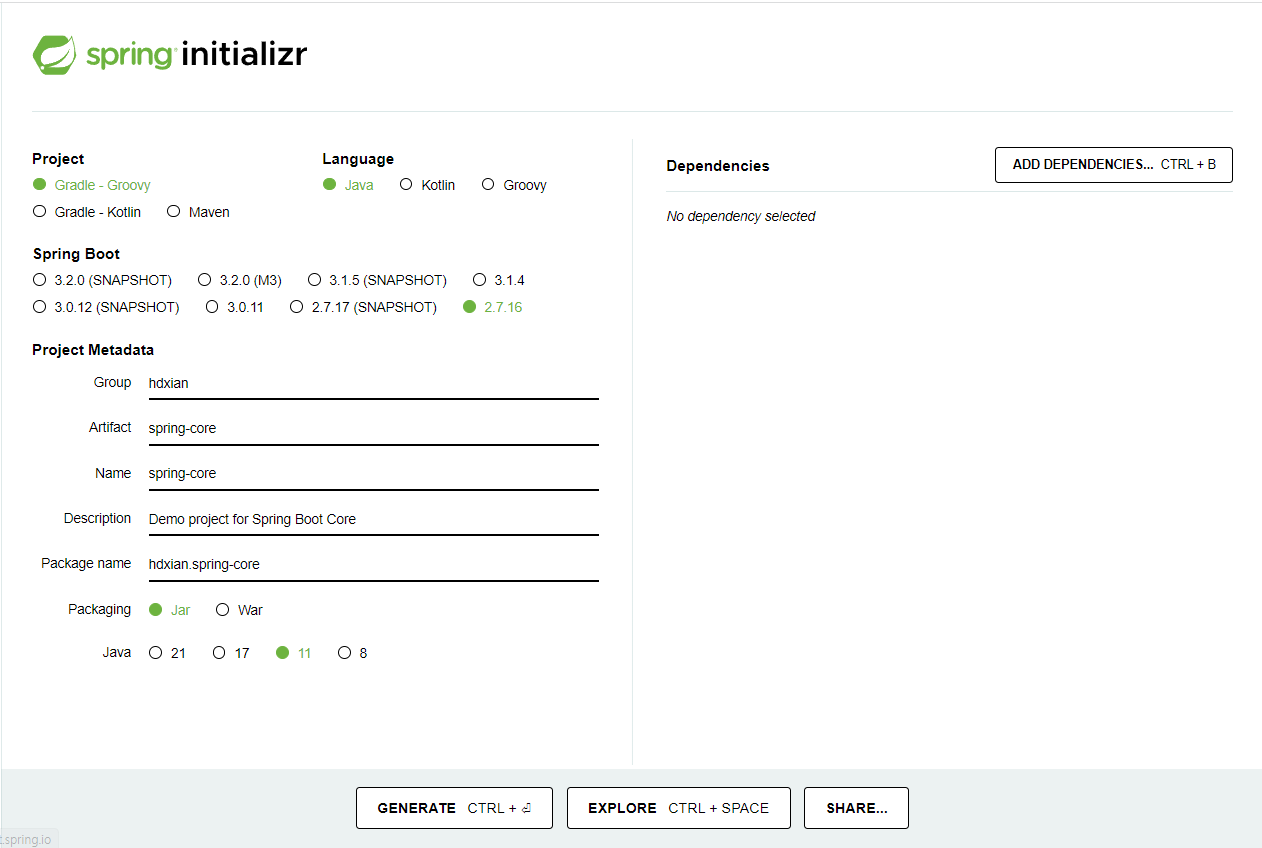Explore the project contents
Screen dimensions: 1262x848
[679, 808]
